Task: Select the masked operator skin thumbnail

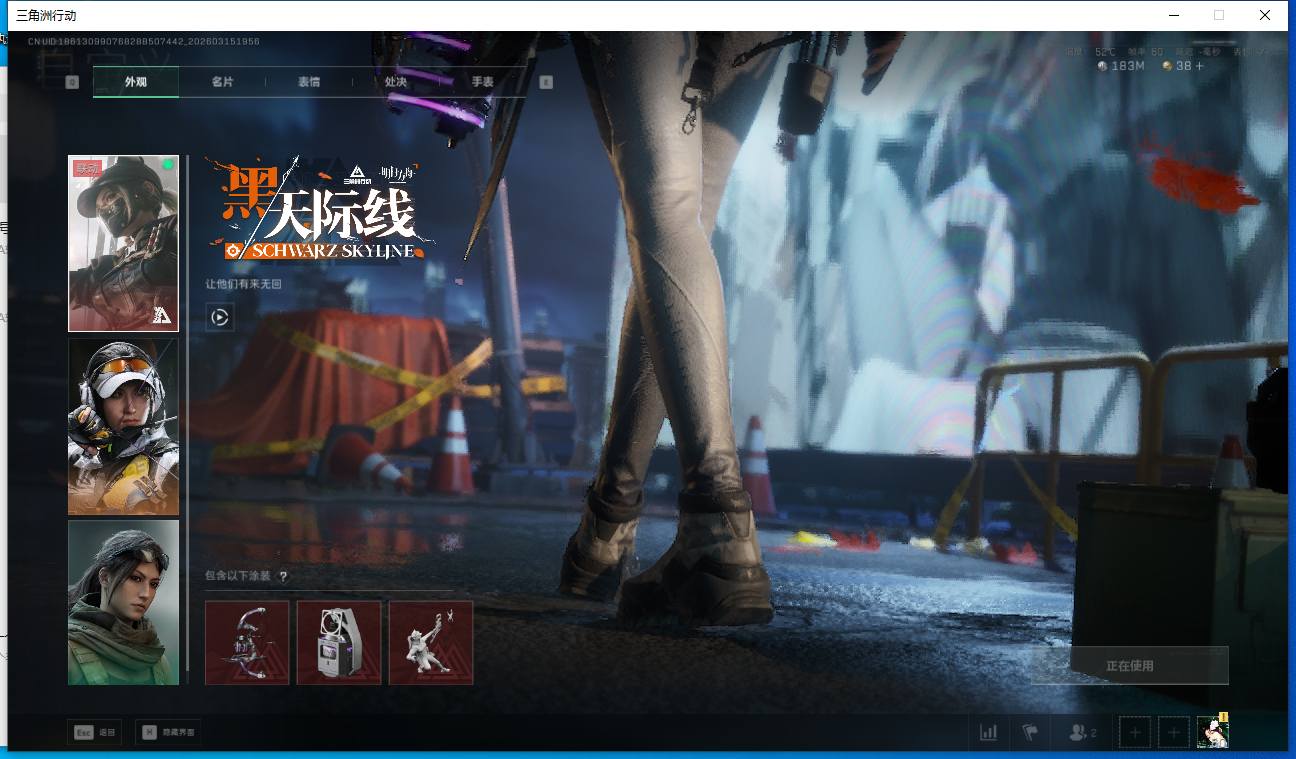Action: [123, 243]
